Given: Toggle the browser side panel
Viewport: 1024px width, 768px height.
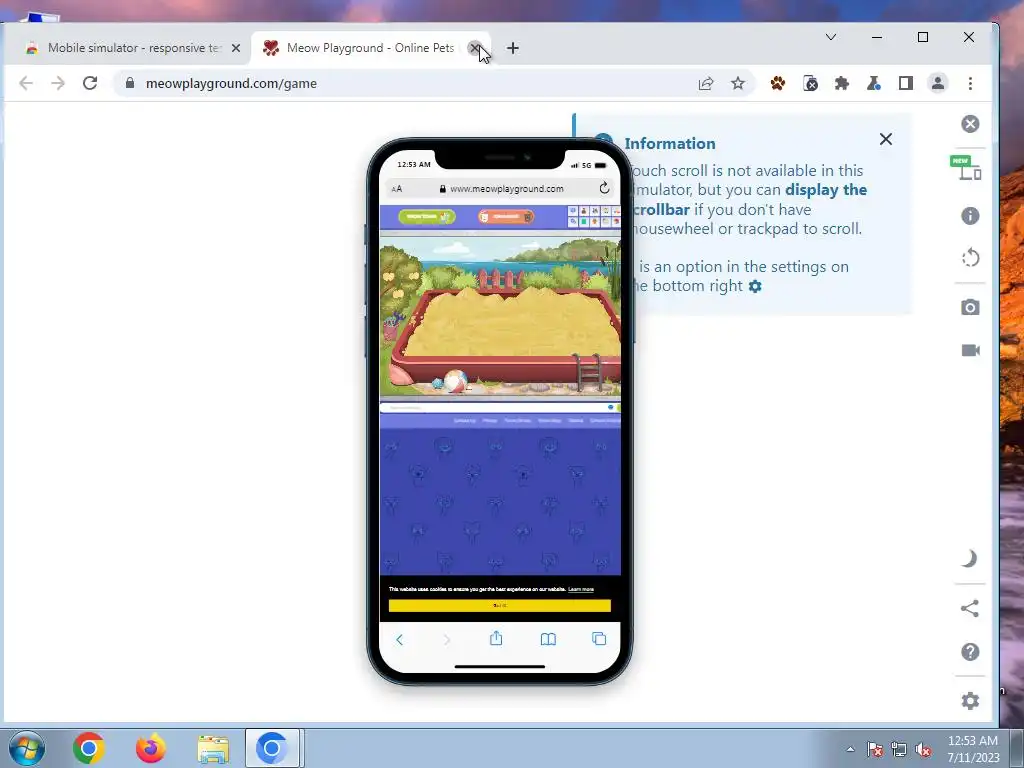Looking at the screenshot, I should pyautogui.click(x=906, y=83).
